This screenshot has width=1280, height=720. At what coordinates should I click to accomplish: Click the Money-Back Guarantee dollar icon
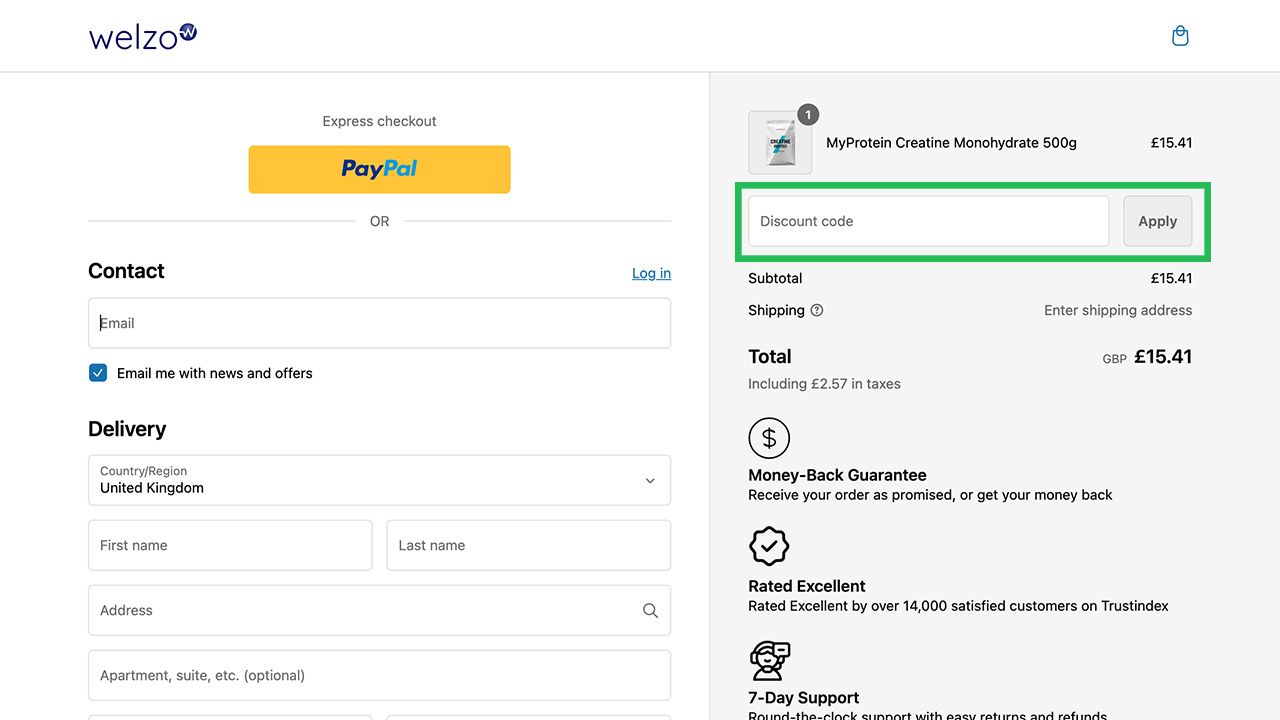[x=769, y=438]
